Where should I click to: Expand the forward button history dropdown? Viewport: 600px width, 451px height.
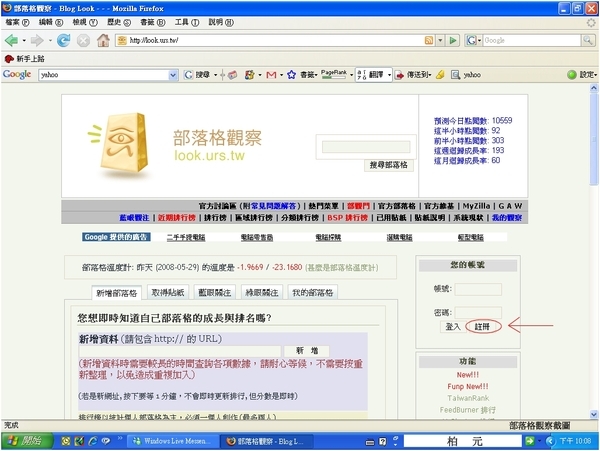(x=50, y=40)
